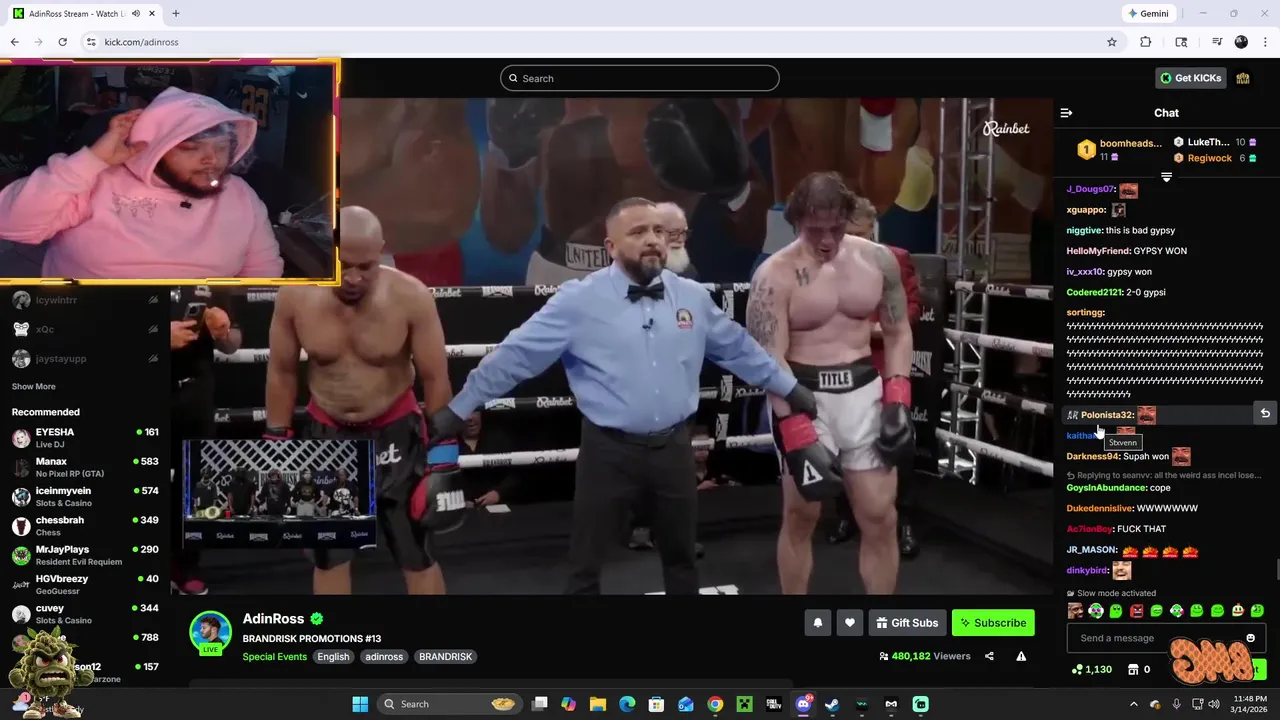
Task: Click the adinross tag
Action: pyautogui.click(x=384, y=657)
